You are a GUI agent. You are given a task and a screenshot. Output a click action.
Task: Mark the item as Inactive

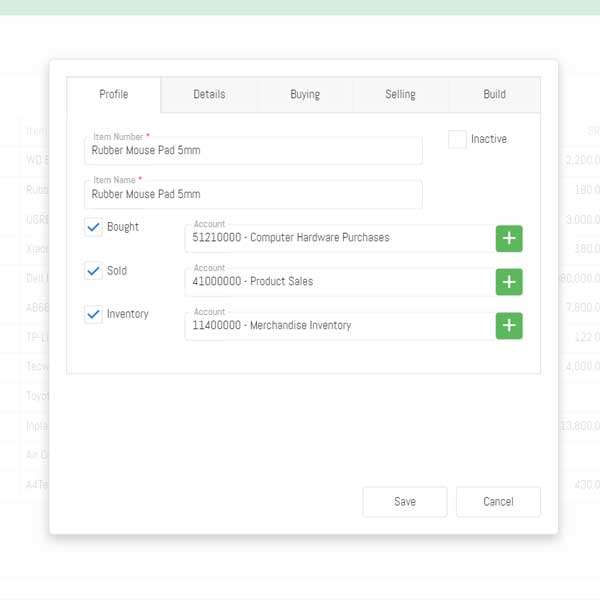coord(457,139)
